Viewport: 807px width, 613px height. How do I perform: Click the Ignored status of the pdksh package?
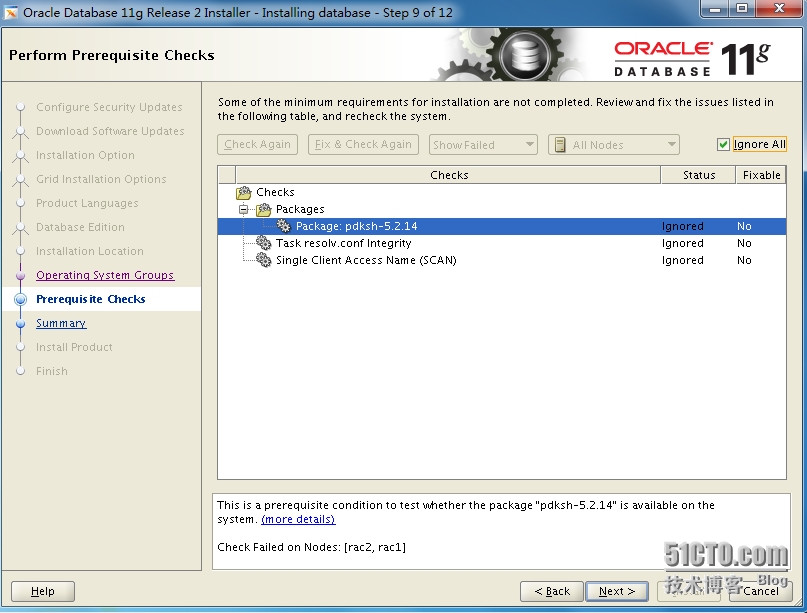pyautogui.click(x=682, y=226)
